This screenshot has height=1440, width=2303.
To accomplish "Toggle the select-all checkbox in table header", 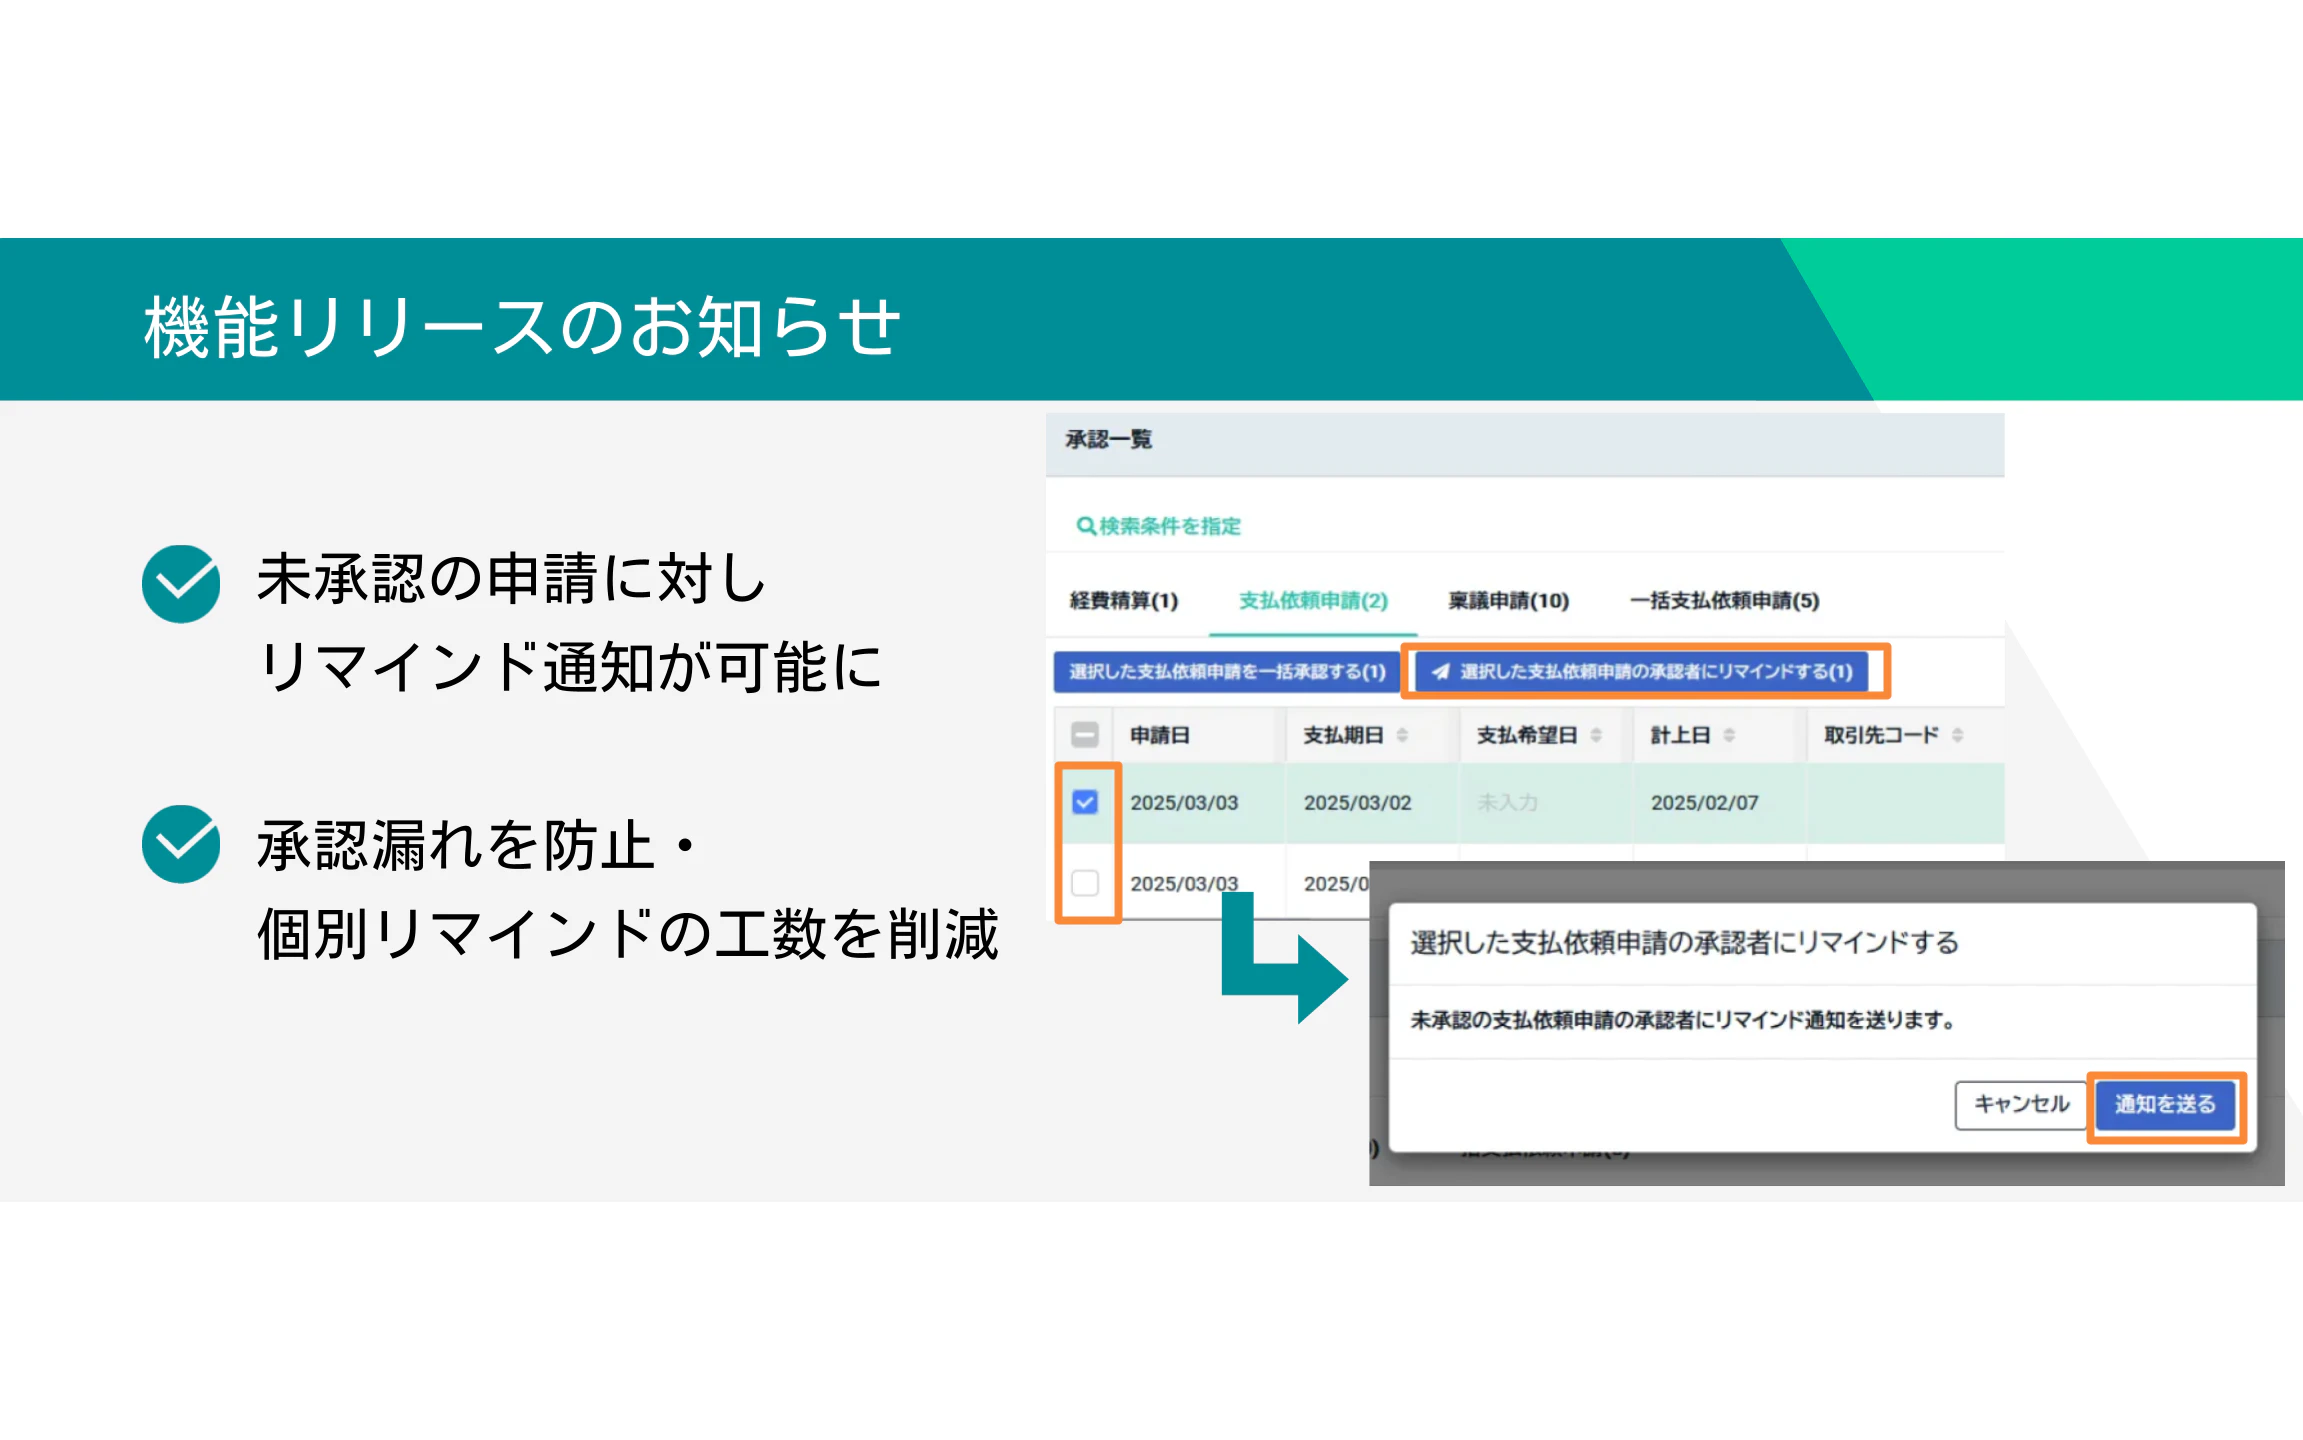I will coord(1085,735).
